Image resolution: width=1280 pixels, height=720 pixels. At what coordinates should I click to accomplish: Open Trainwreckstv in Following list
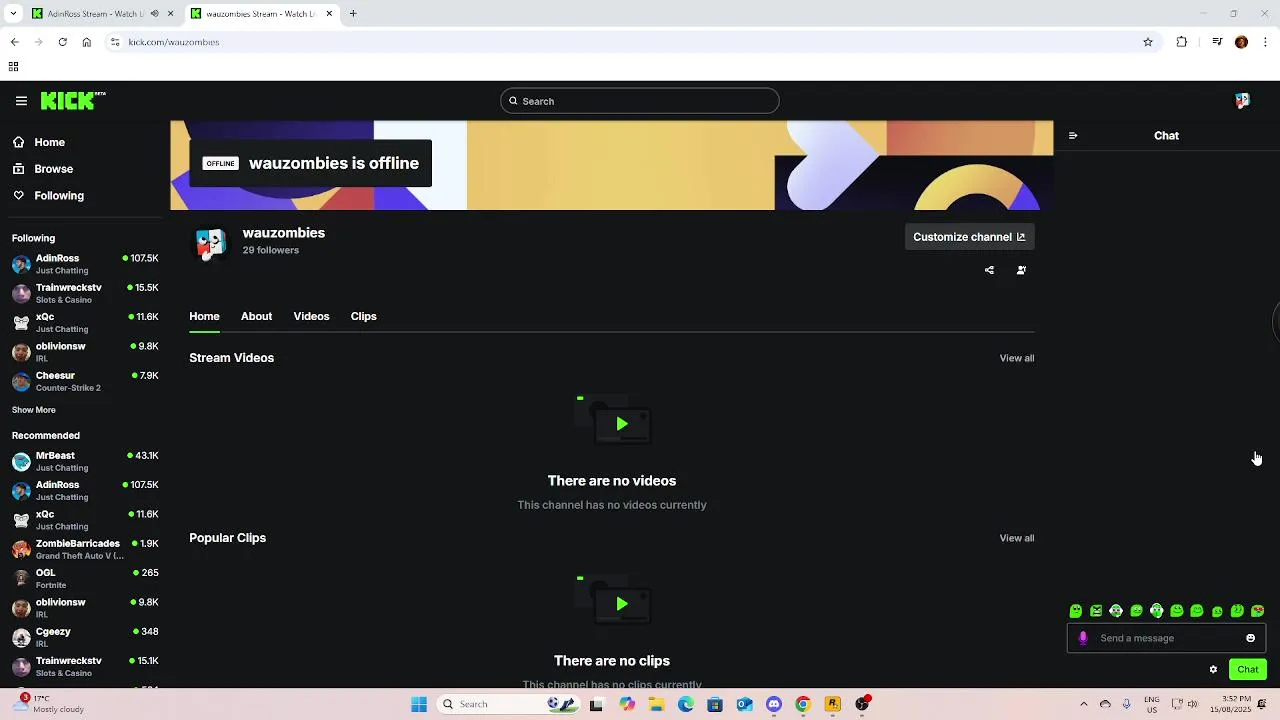[x=85, y=293]
